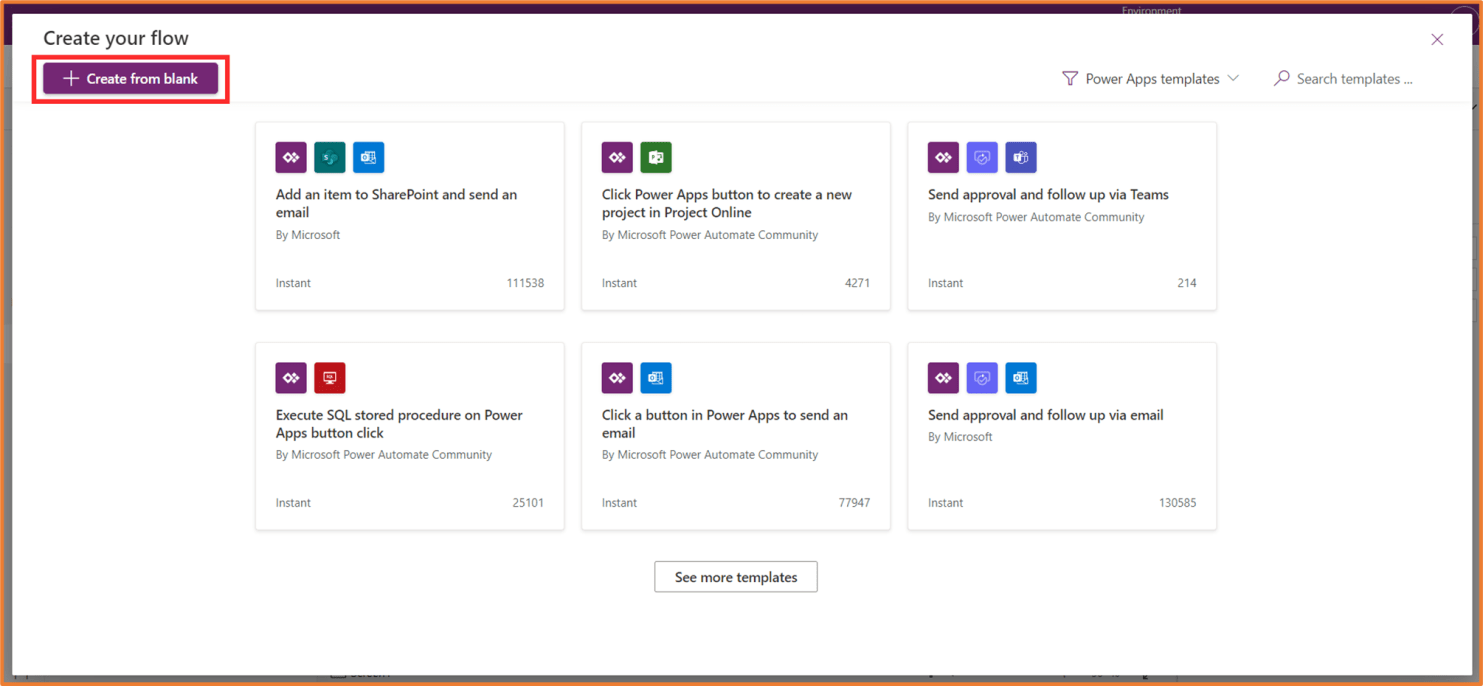Image resolution: width=1483 pixels, height=686 pixels.
Task: Select the Send approval and follow up via Teams template
Action: pyautogui.click(x=1062, y=216)
